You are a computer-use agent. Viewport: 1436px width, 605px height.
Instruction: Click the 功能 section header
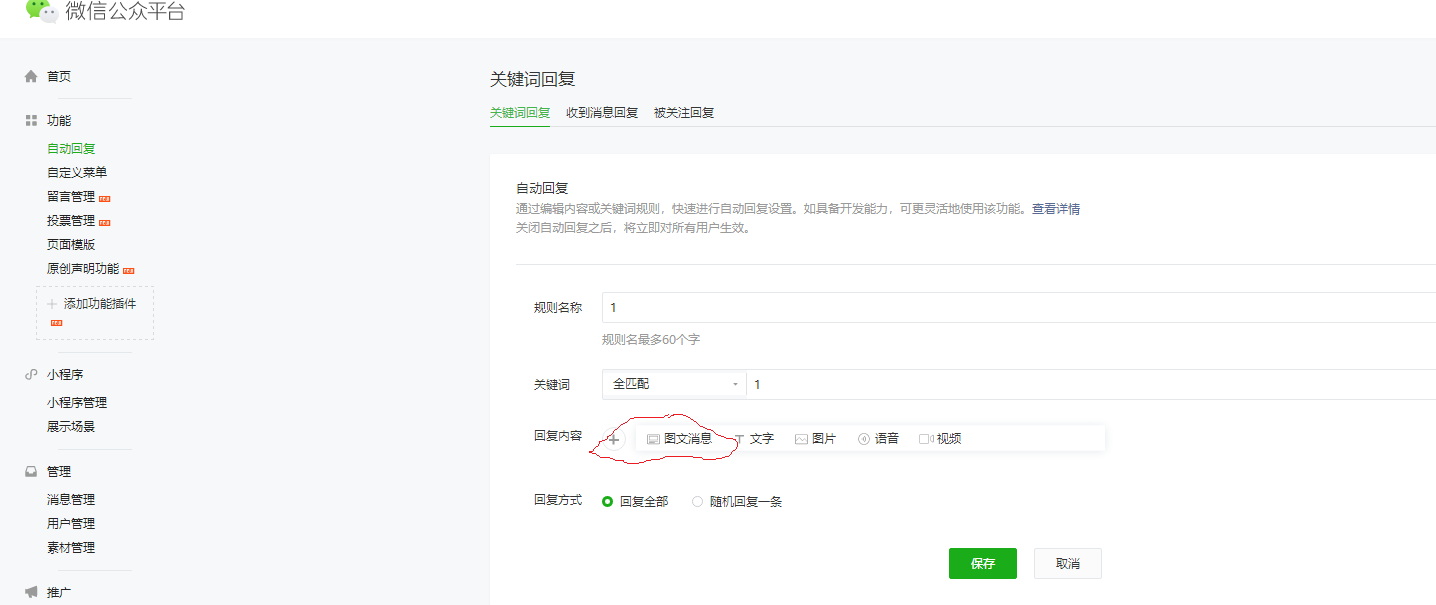pos(59,120)
